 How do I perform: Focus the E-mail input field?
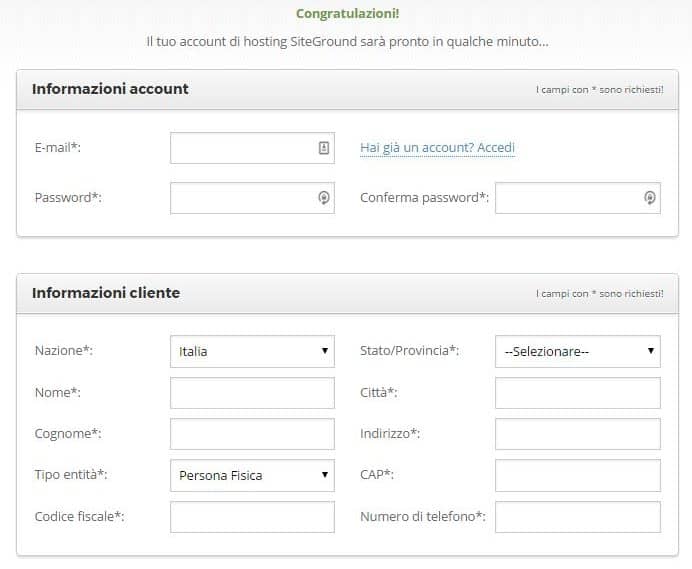[x=252, y=148]
